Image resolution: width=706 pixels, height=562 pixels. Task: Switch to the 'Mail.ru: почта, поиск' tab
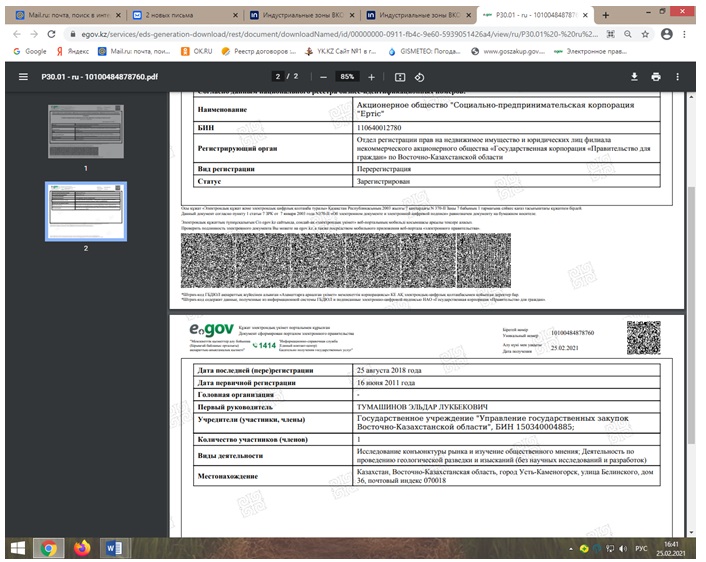(x=68, y=15)
